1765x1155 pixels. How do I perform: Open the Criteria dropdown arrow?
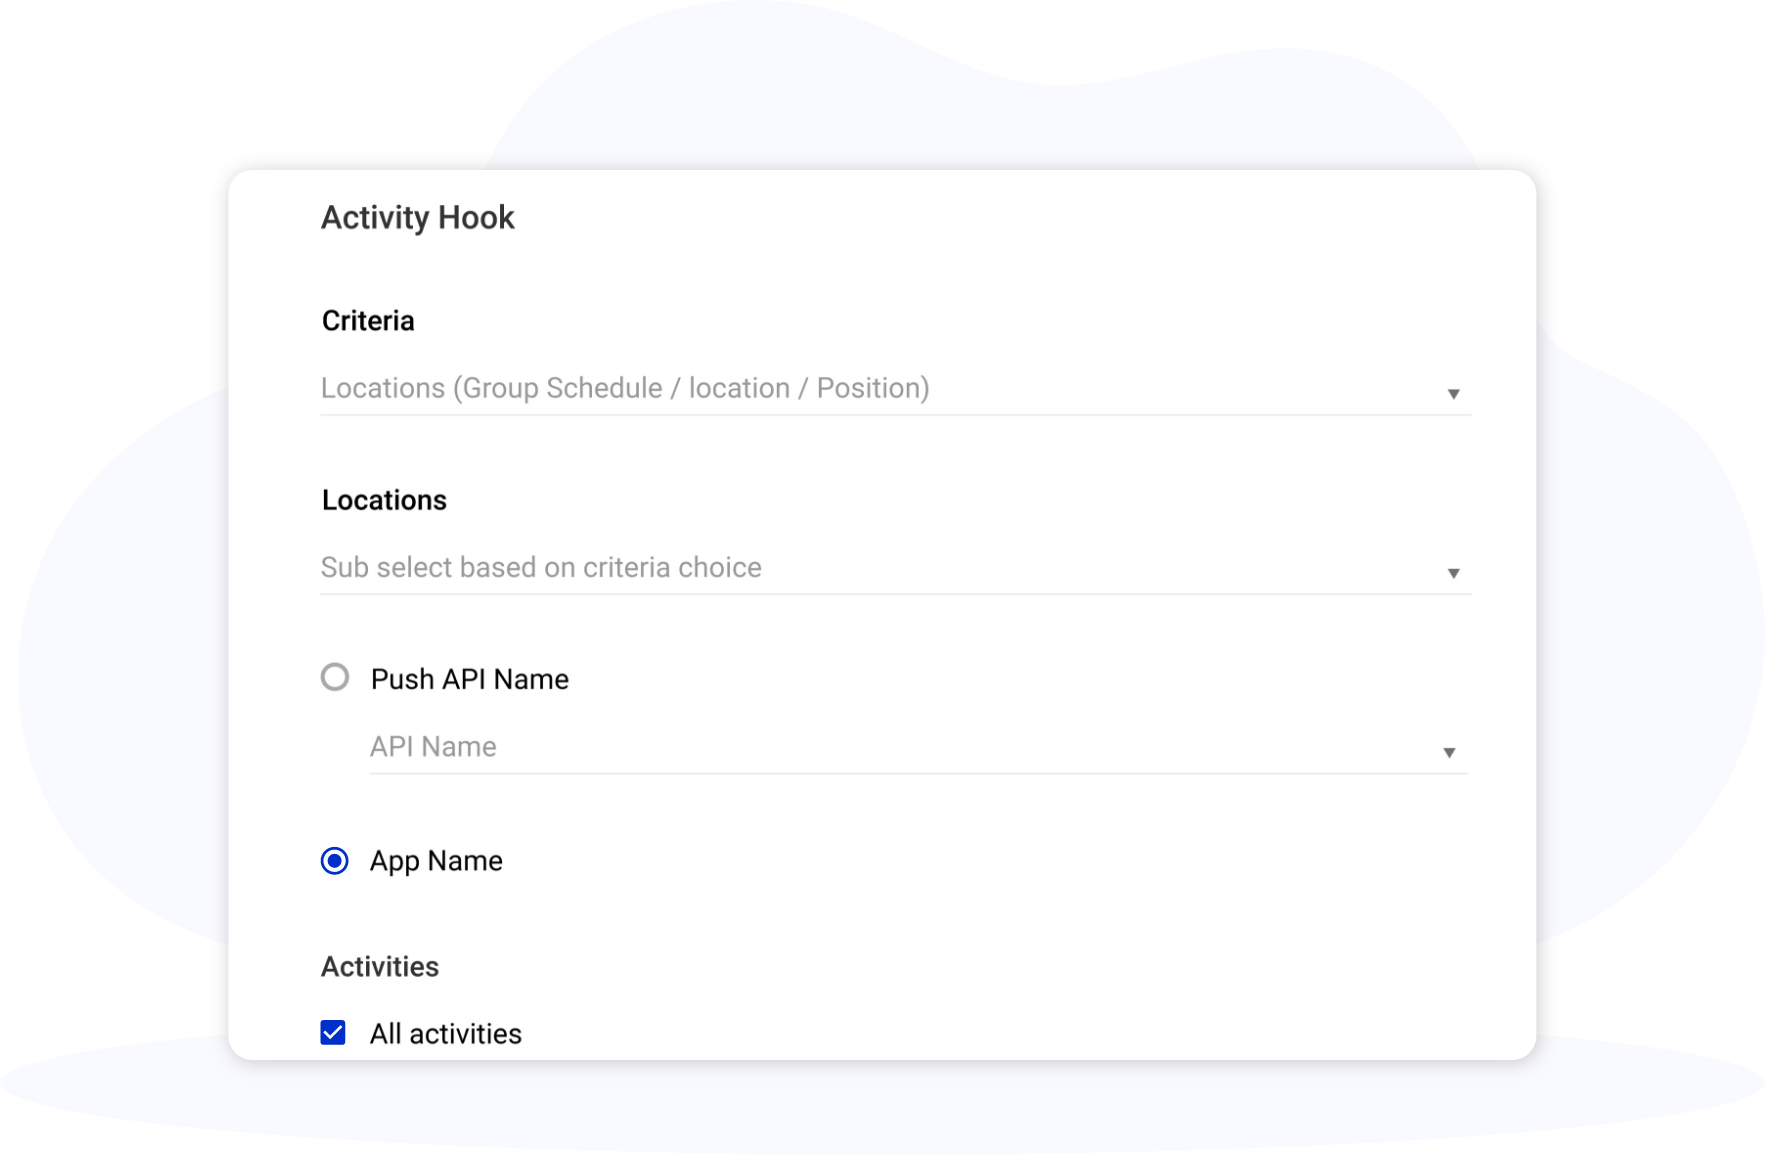tap(1453, 394)
